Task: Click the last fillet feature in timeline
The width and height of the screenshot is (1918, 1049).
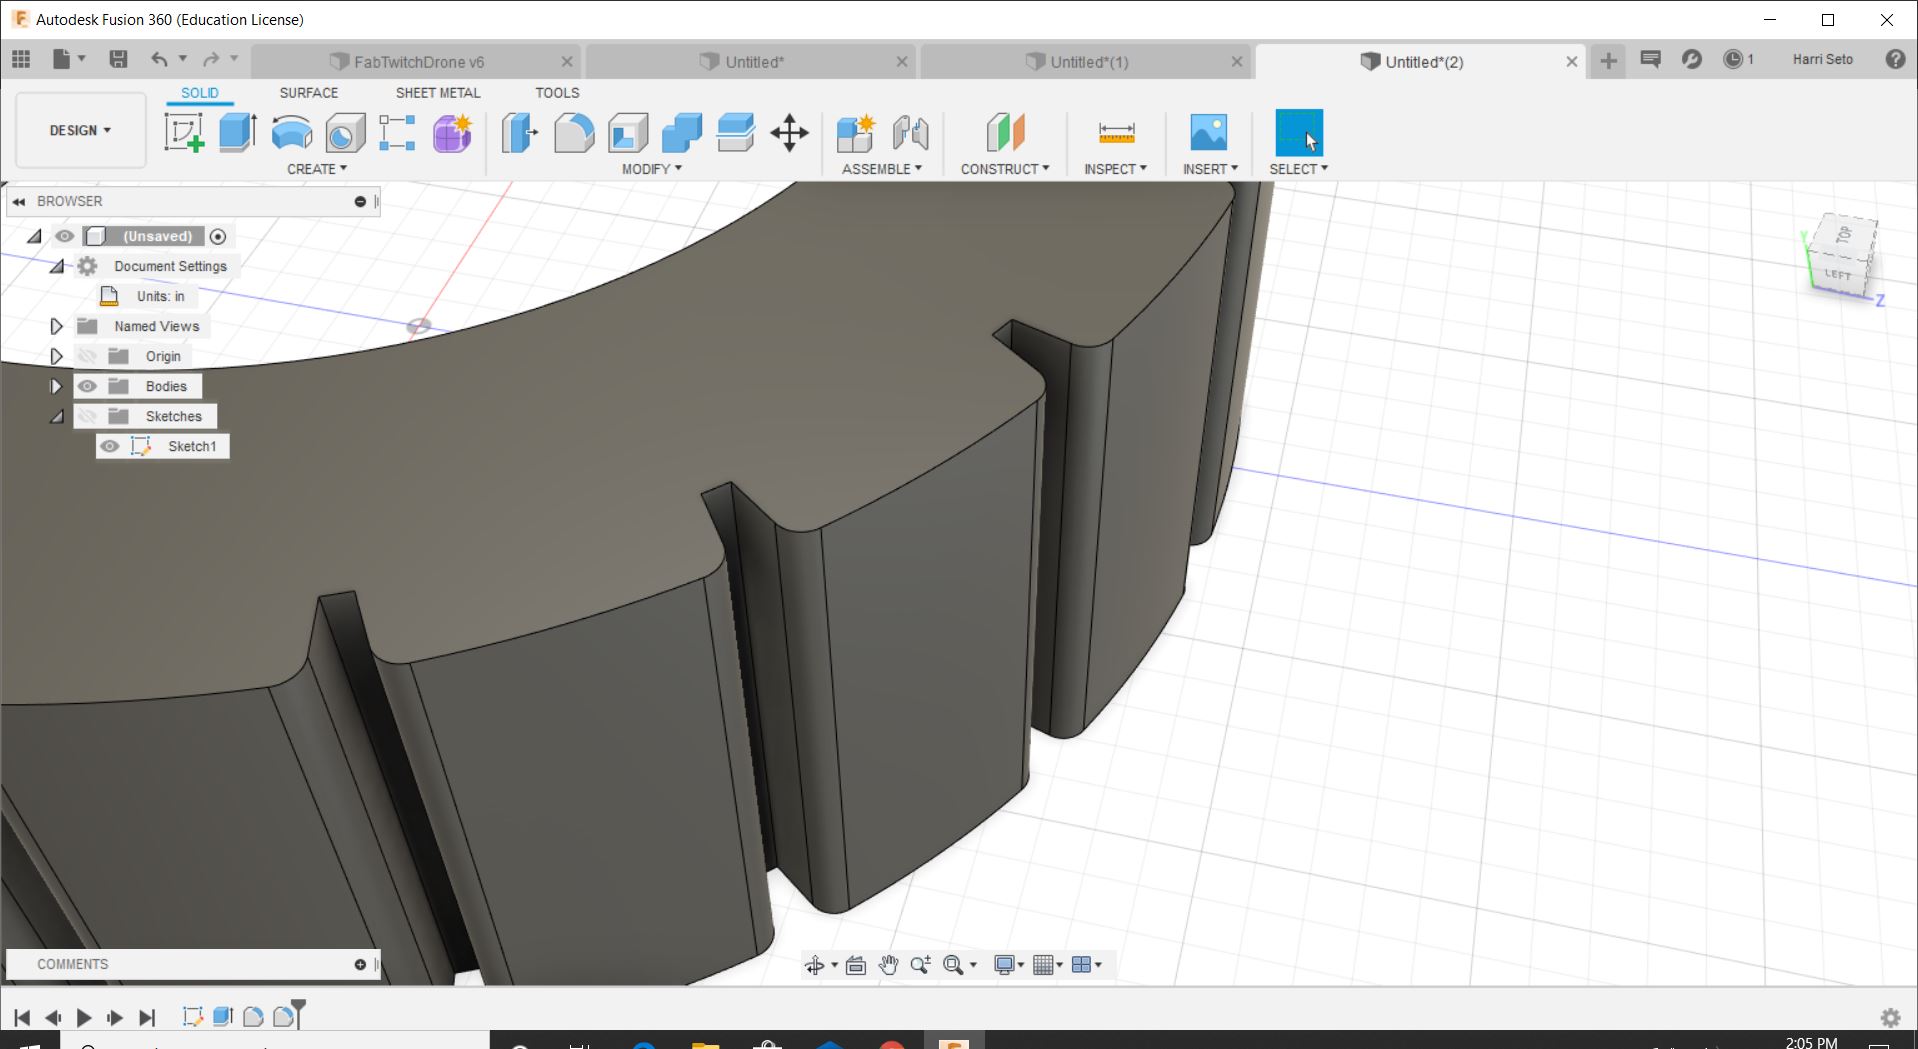Action: pos(284,1017)
